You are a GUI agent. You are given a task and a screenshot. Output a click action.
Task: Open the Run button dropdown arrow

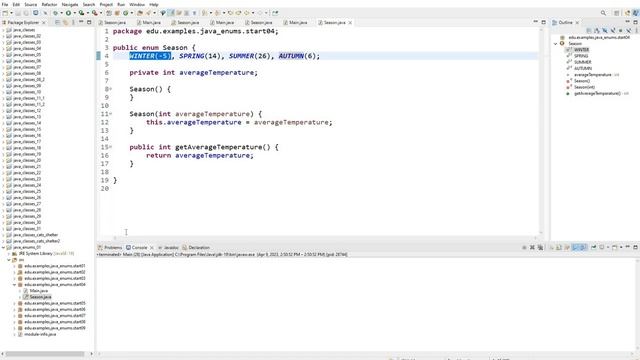[75, 13]
